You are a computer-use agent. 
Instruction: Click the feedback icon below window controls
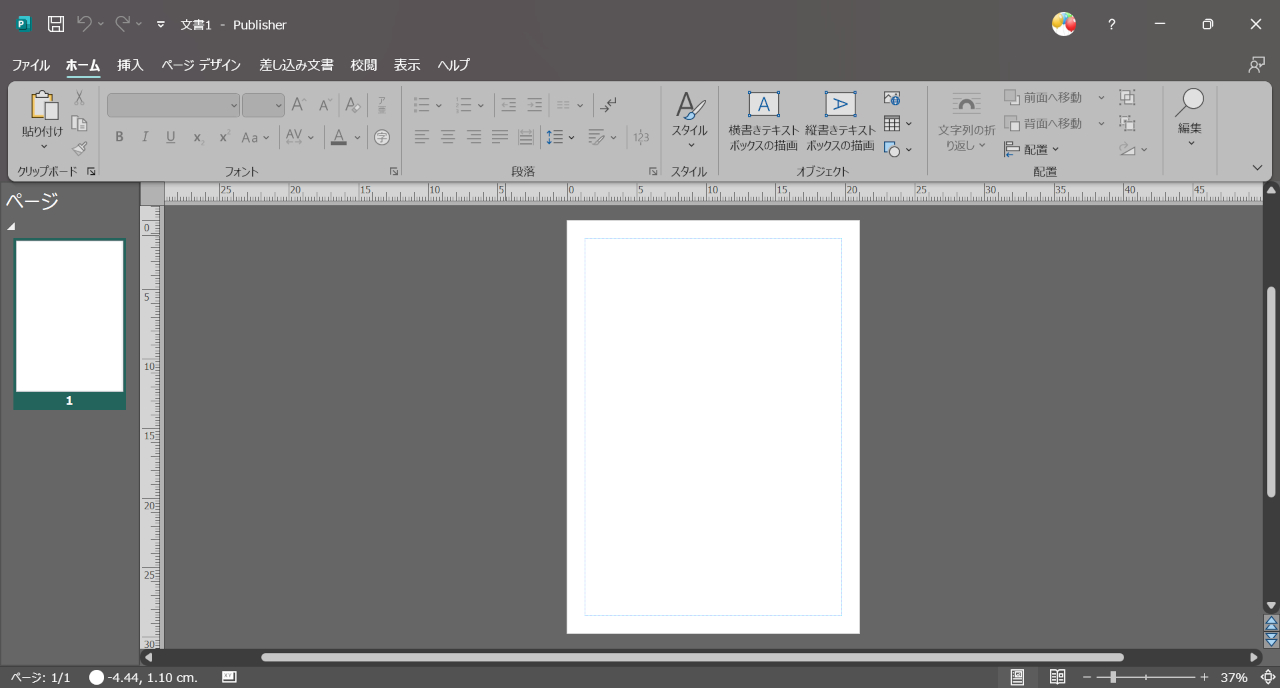point(1257,64)
